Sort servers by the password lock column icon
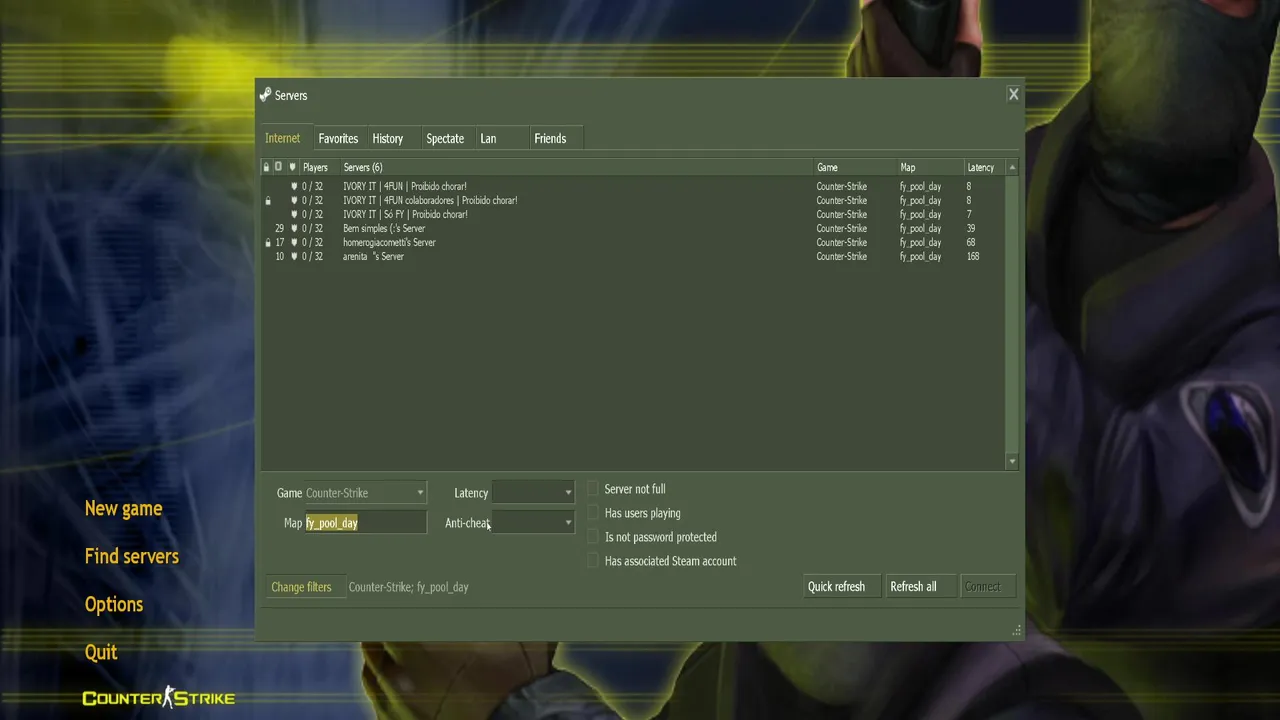1280x720 pixels. 267,167
